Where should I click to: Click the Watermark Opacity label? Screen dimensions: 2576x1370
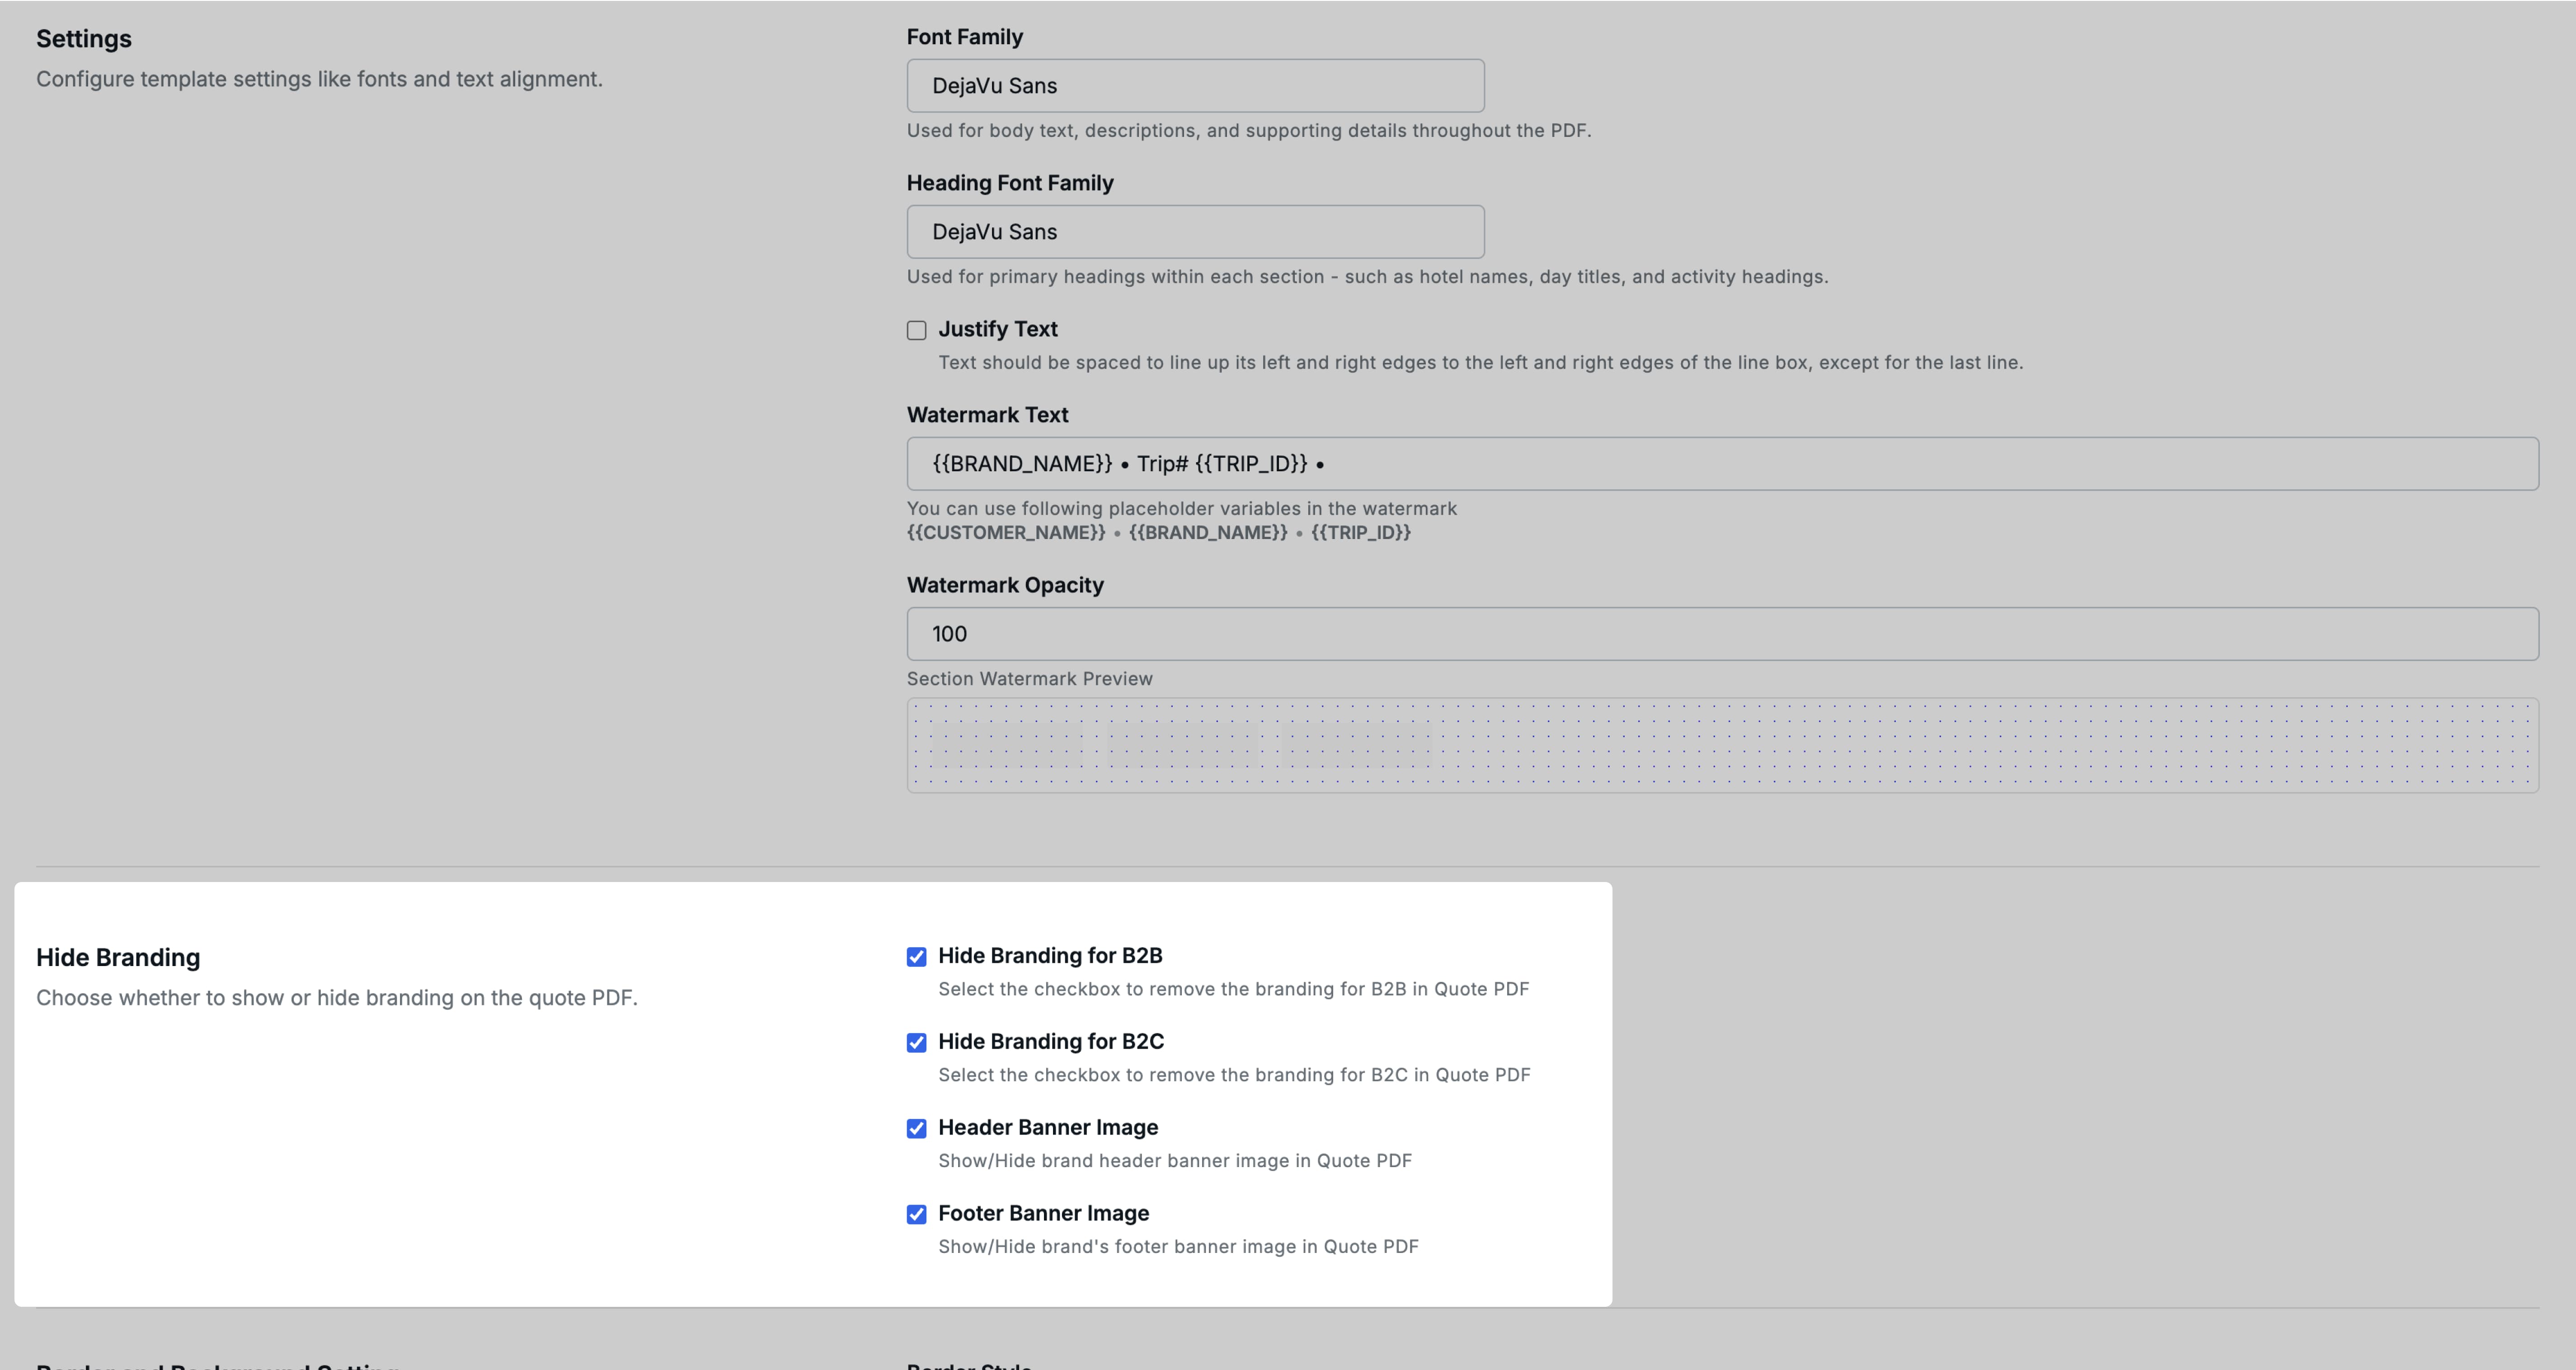pyautogui.click(x=1005, y=585)
